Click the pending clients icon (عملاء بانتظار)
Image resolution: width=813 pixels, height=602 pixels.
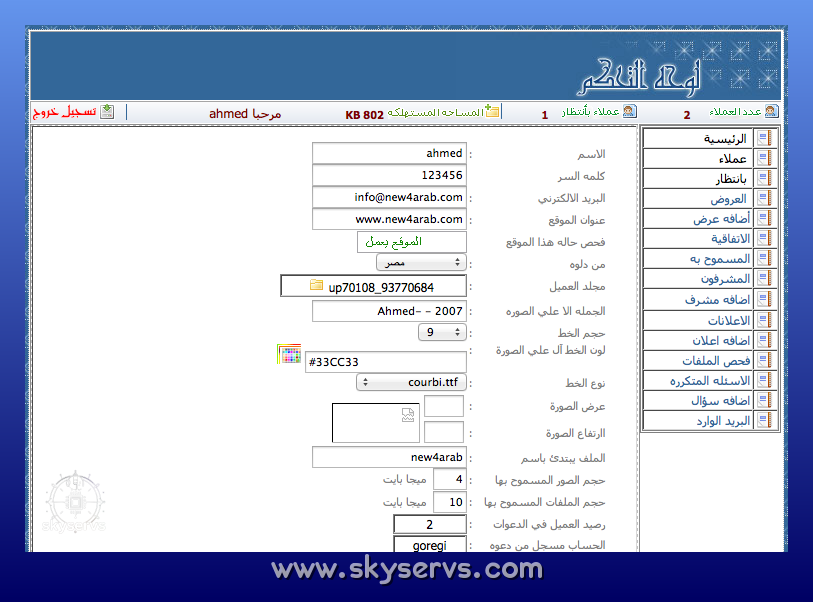click(x=629, y=113)
